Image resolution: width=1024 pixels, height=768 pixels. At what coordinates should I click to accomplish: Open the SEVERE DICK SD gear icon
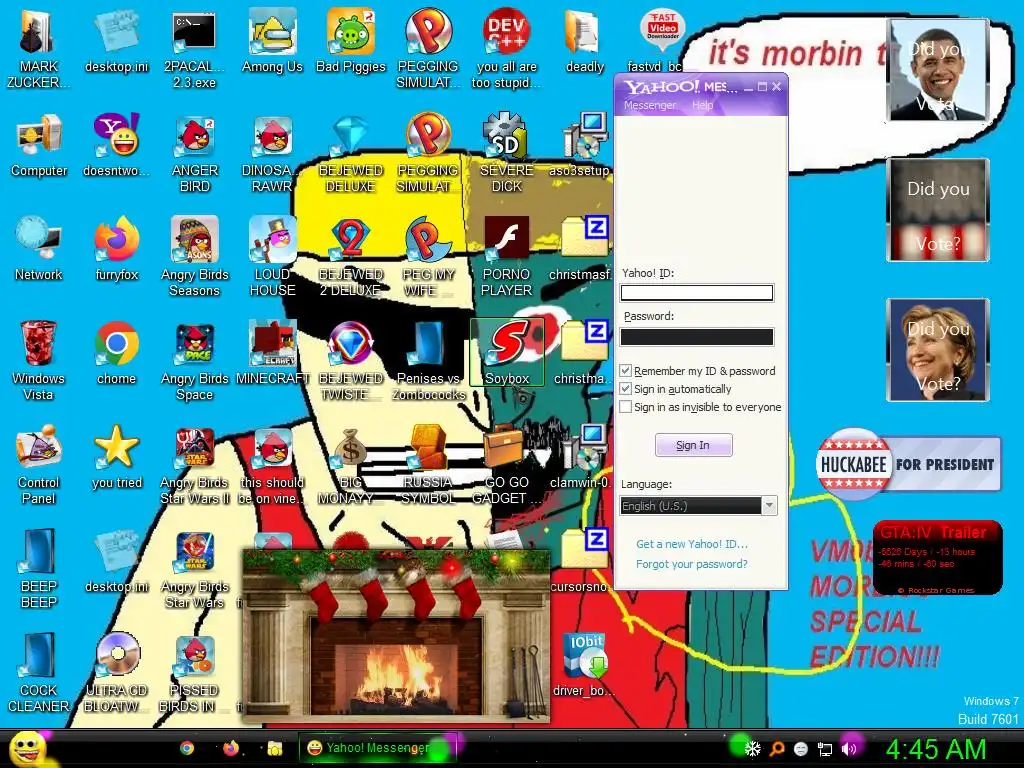click(x=507, y=154)
